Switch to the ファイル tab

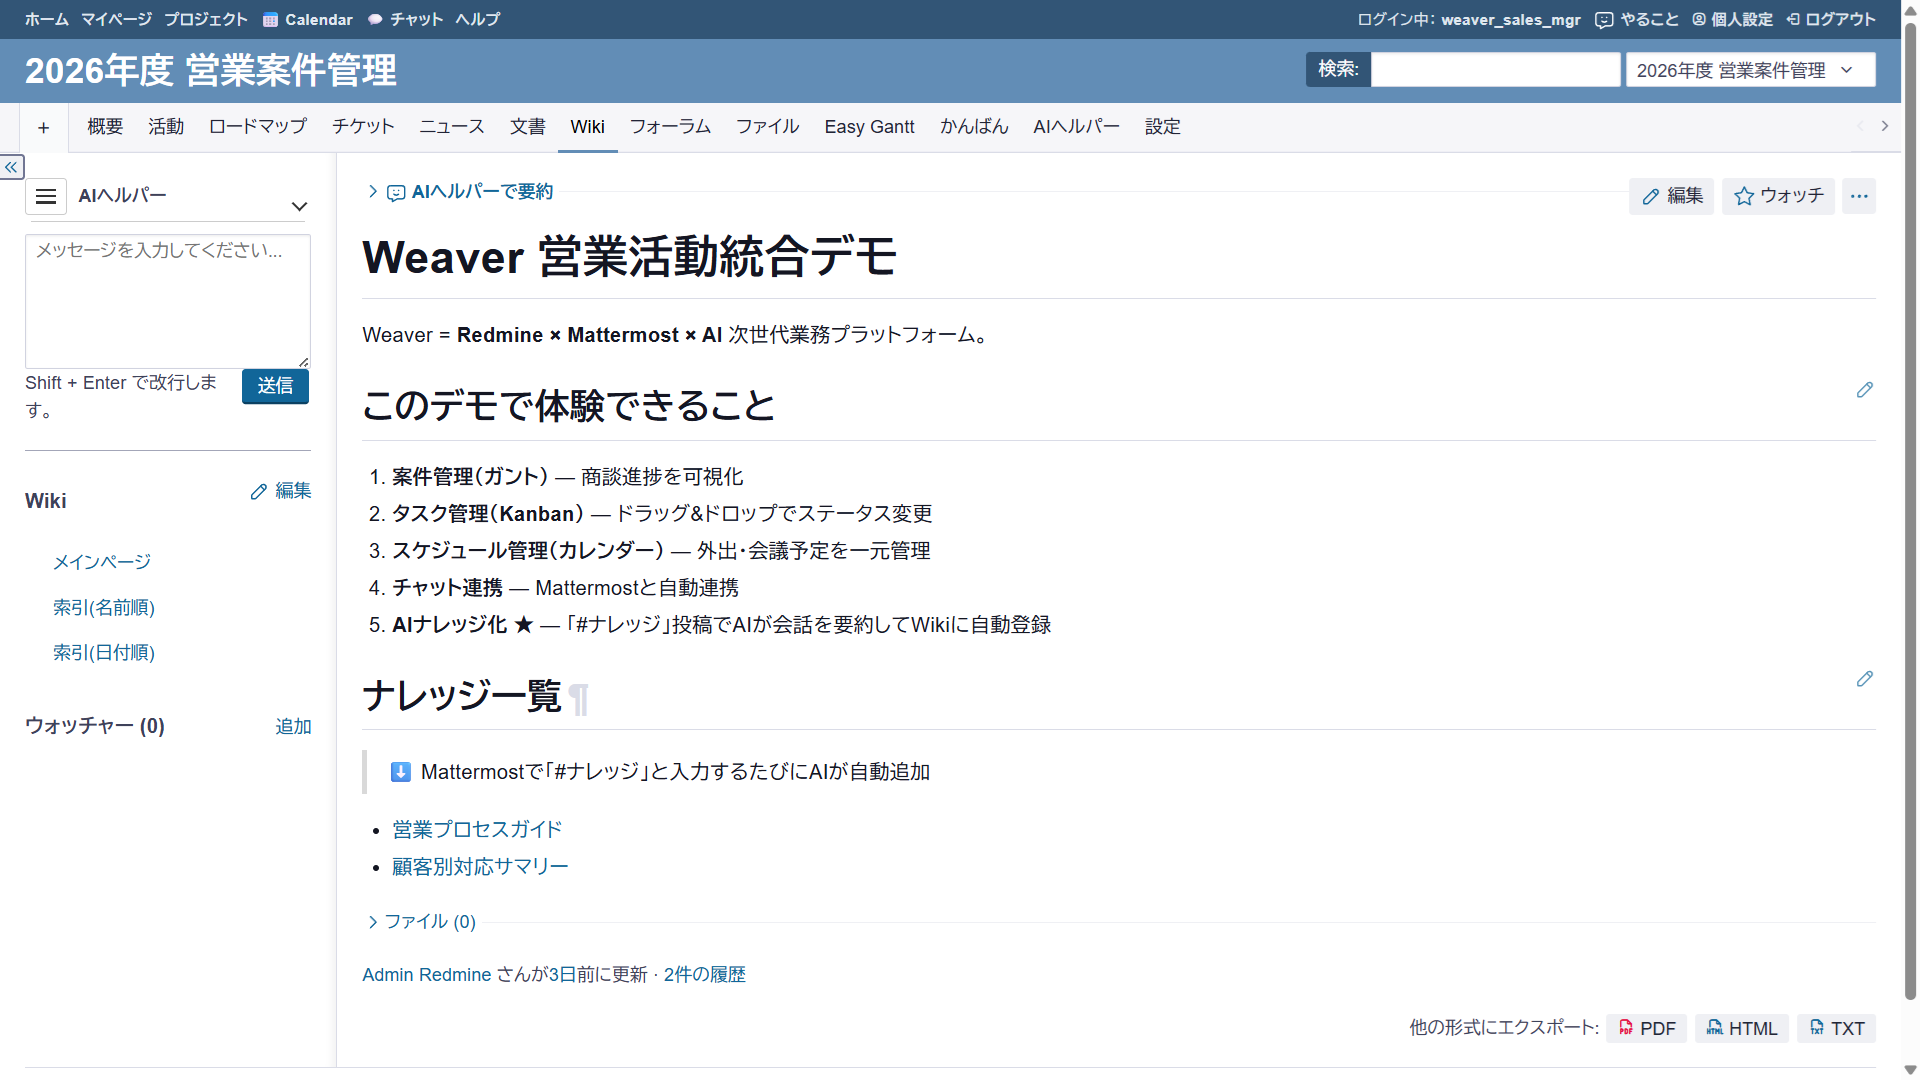(767, 127)
